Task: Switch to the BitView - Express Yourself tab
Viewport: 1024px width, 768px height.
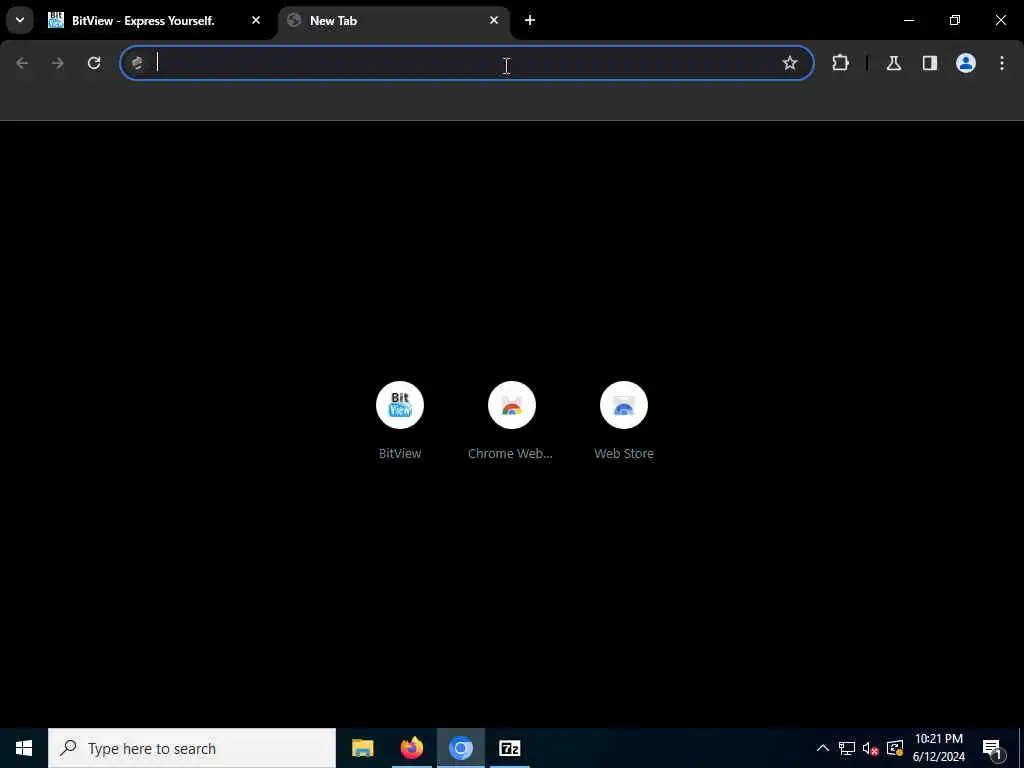Action: (154, 20)
